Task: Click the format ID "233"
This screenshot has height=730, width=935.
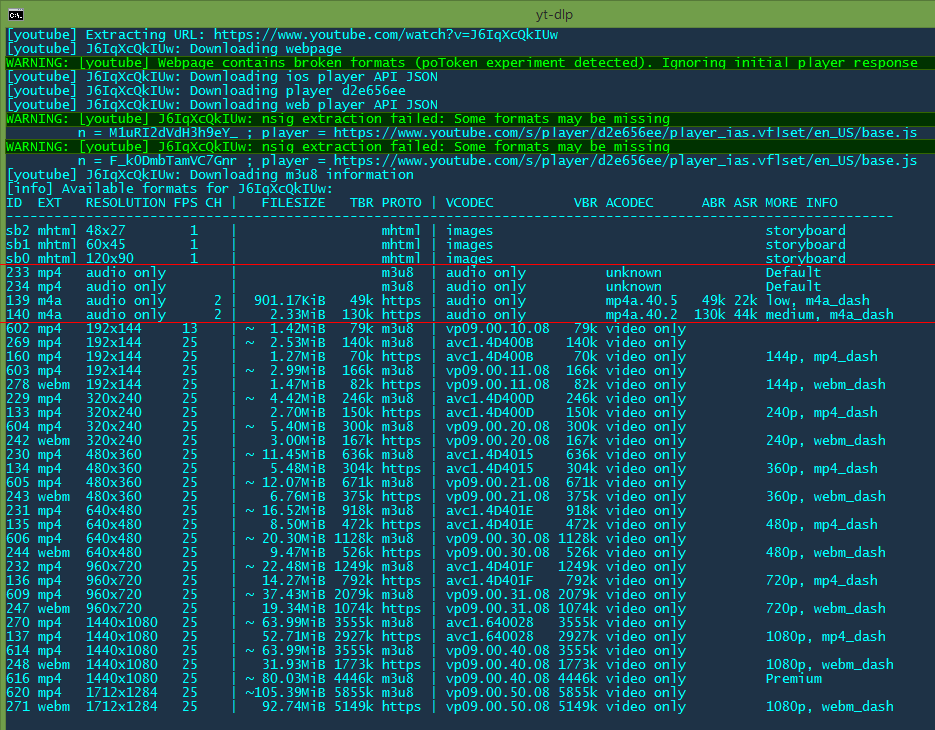Action: [x=18, y=273]
